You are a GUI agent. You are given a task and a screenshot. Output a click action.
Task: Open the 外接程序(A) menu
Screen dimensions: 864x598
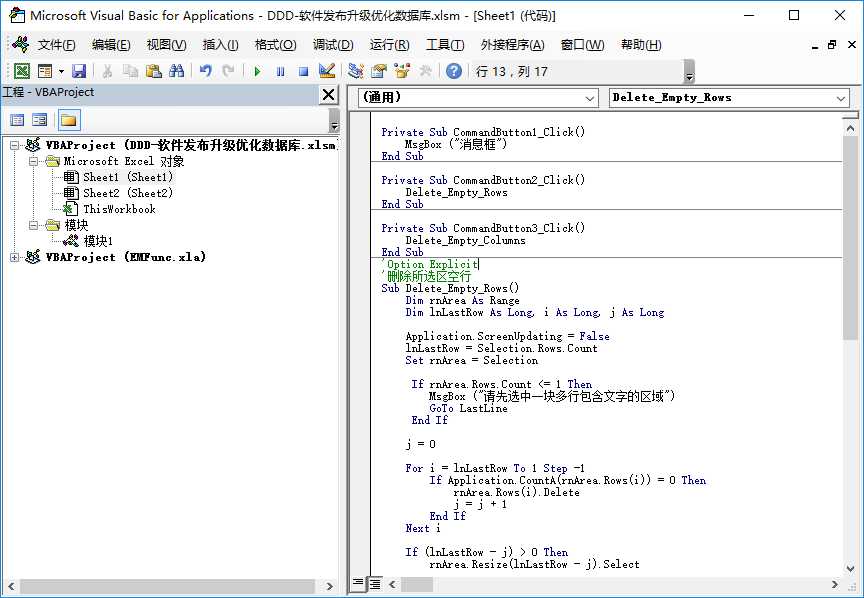tap(512, 45)
